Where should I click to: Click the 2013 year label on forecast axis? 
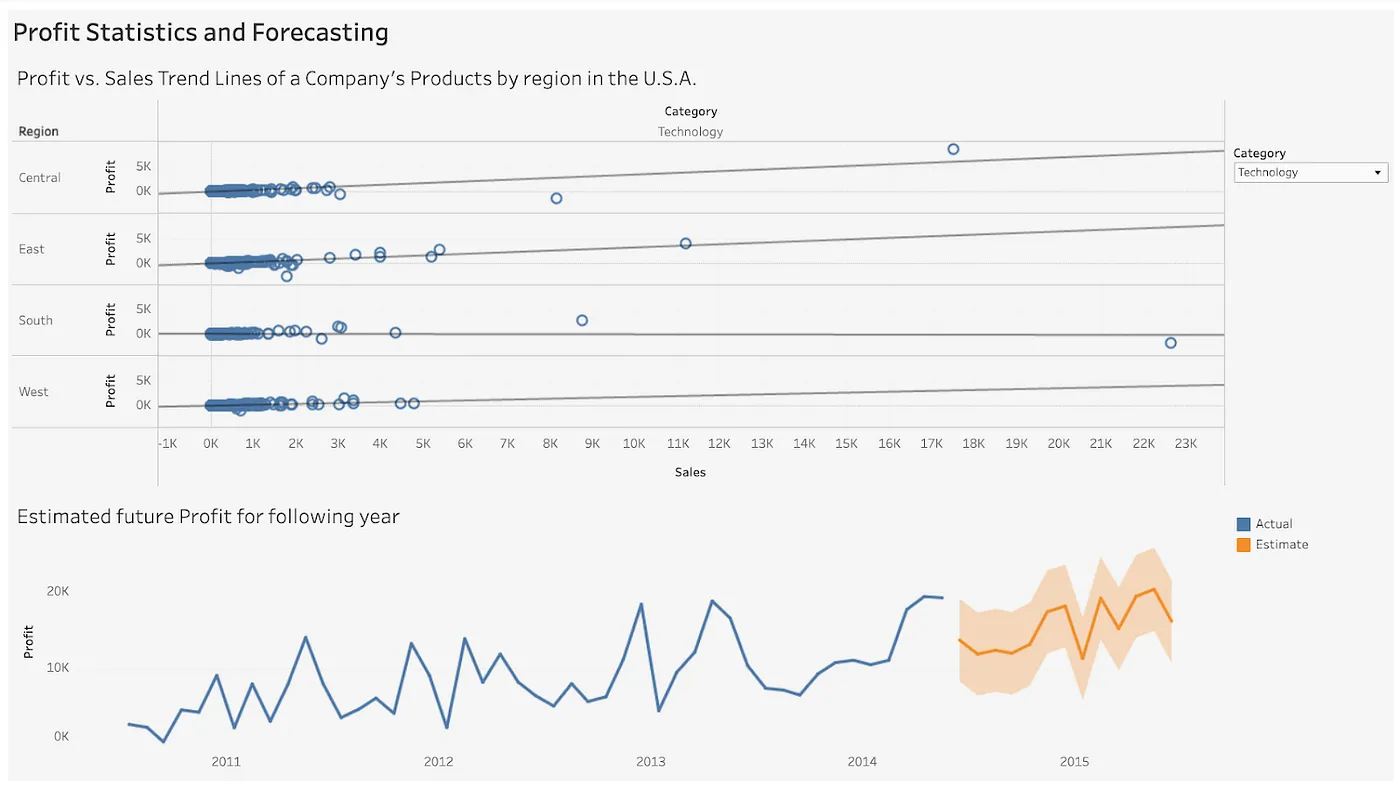coord(651,762)
